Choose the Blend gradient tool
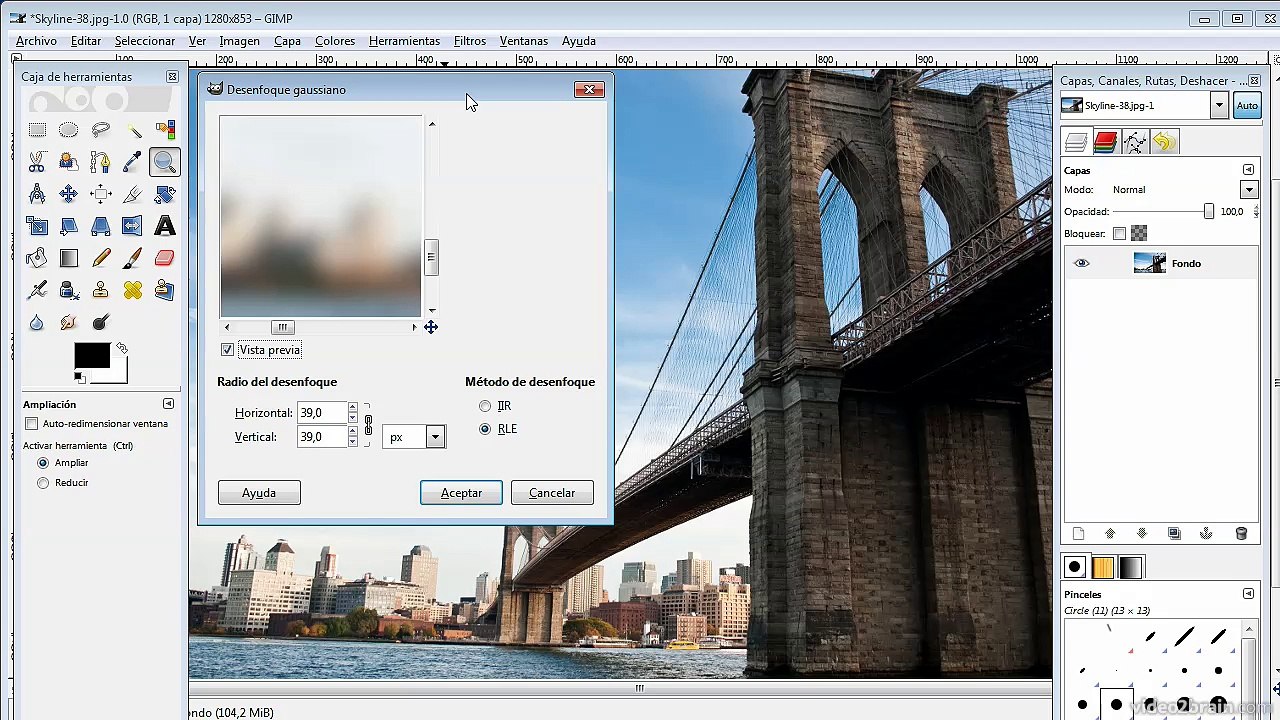1280x720 pixels. coord(68,258)
